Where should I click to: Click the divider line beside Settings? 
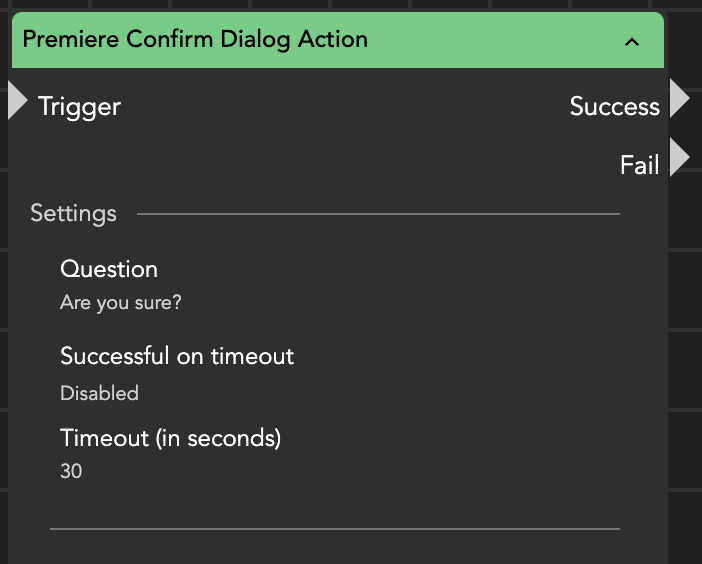pyautogui.click(x=378, y=214)
